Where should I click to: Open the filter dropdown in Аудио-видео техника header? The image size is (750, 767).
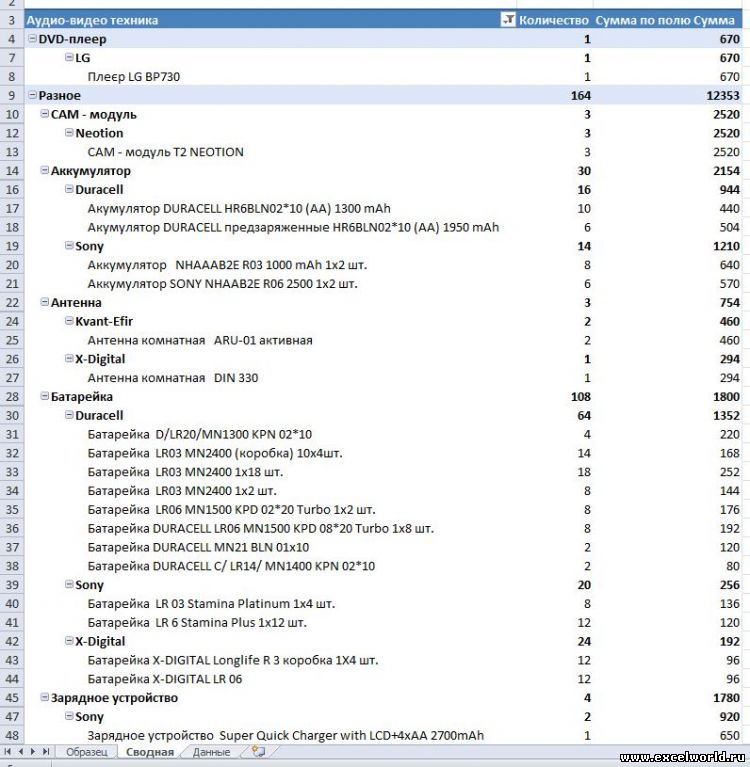508,20
